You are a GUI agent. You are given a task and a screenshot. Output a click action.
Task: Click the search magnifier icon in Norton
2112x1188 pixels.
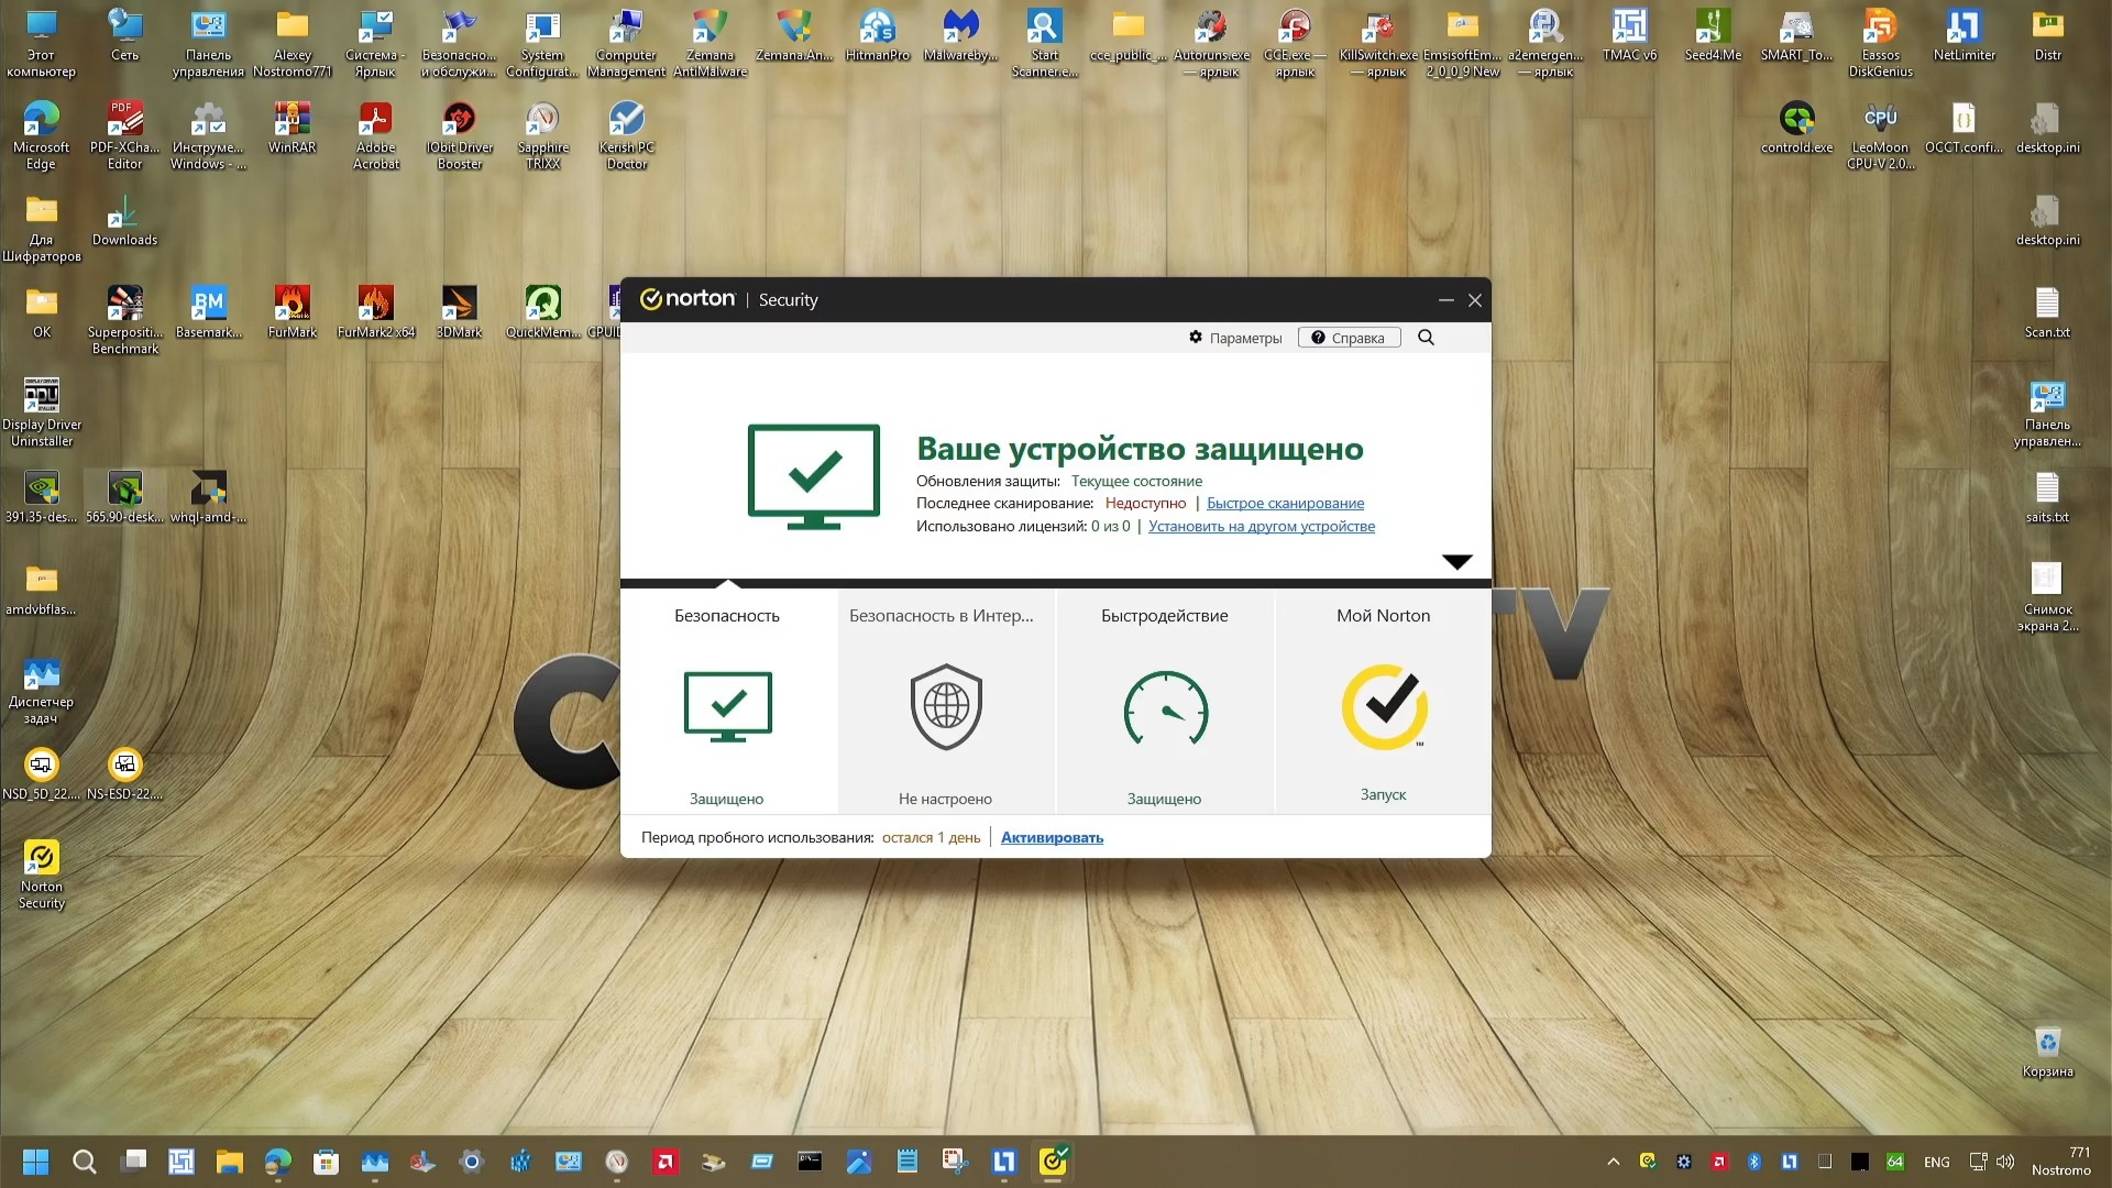click(1426, 338)
